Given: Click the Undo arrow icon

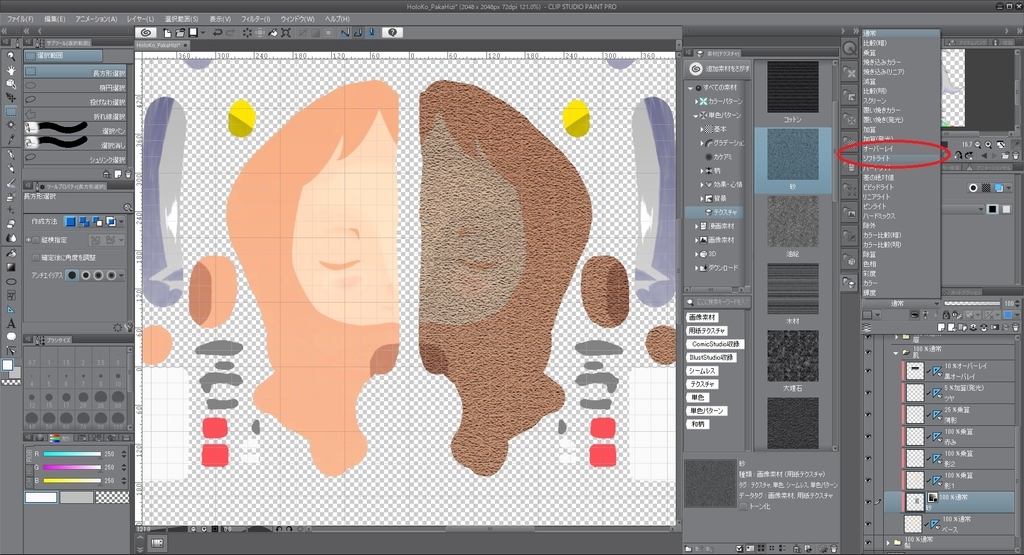Looking at the screenshot, I should click(217, 33).
